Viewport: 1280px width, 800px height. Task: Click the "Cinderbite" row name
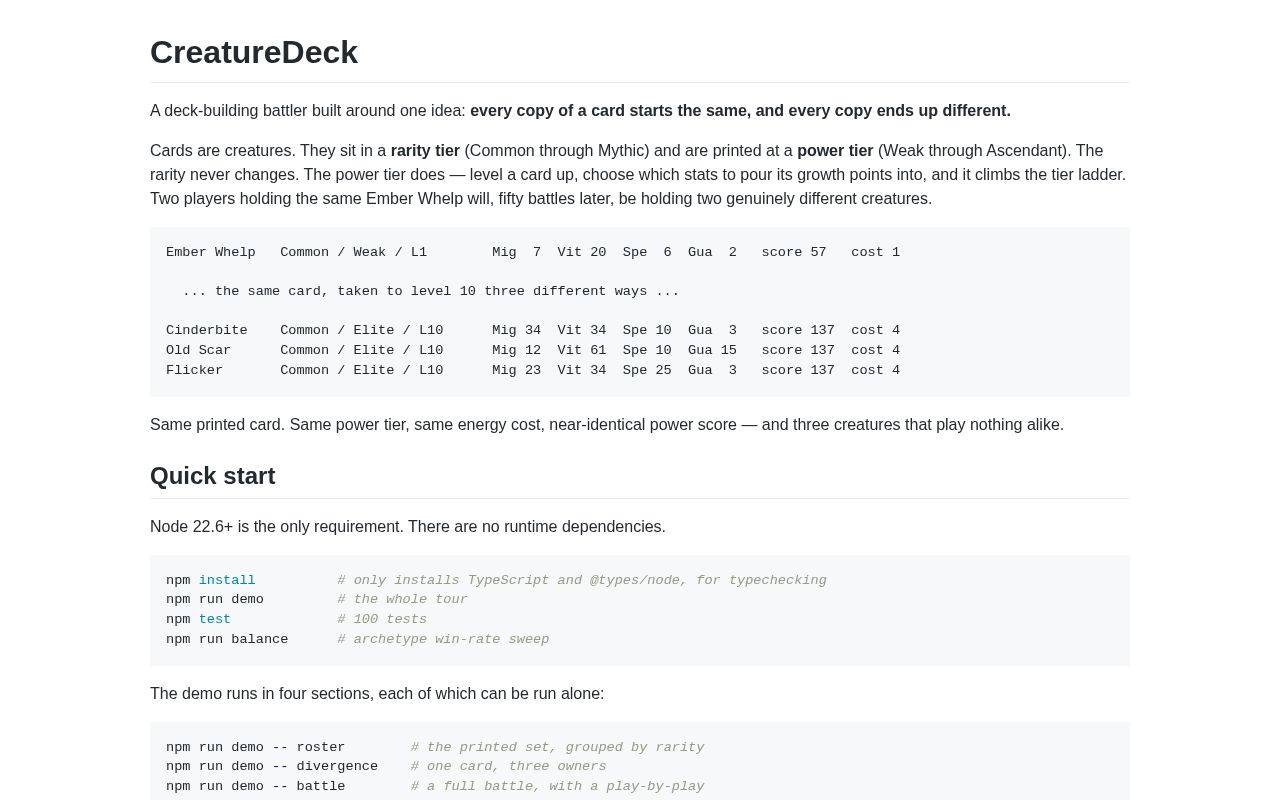207,331
